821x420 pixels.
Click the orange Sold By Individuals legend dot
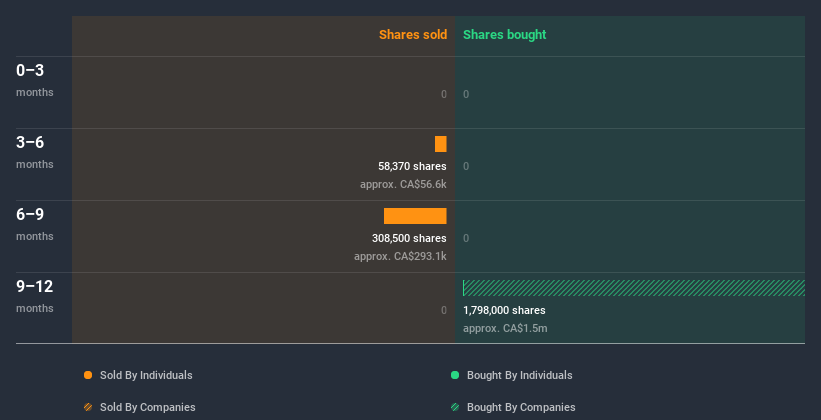pos(88,375)
